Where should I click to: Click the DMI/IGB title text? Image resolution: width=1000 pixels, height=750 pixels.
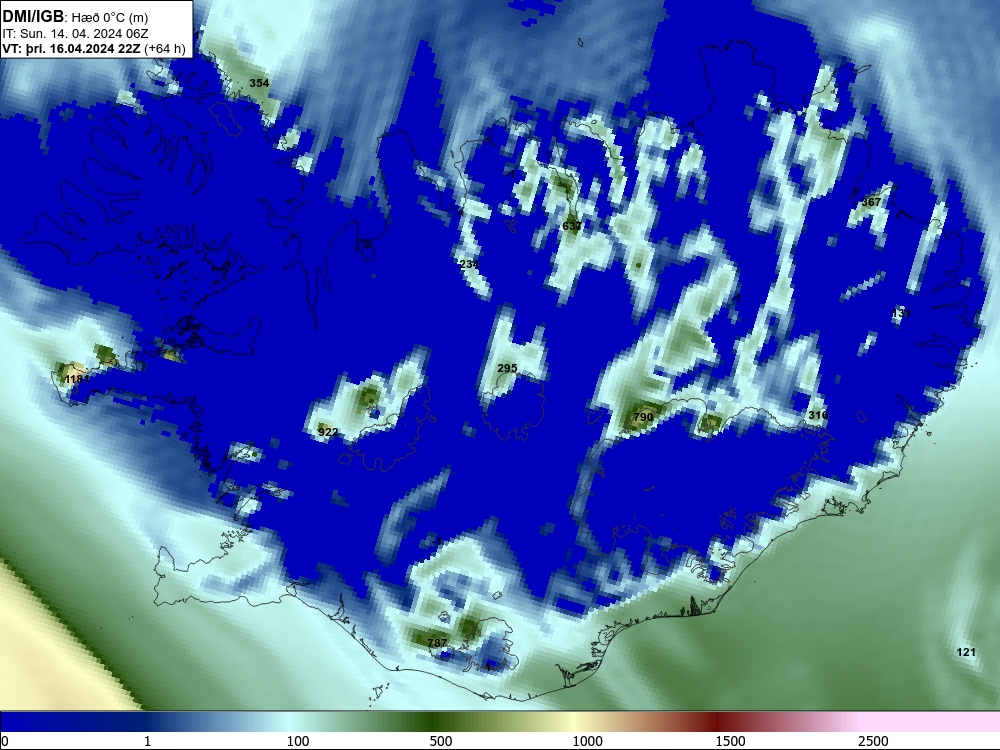click(34, 17)
